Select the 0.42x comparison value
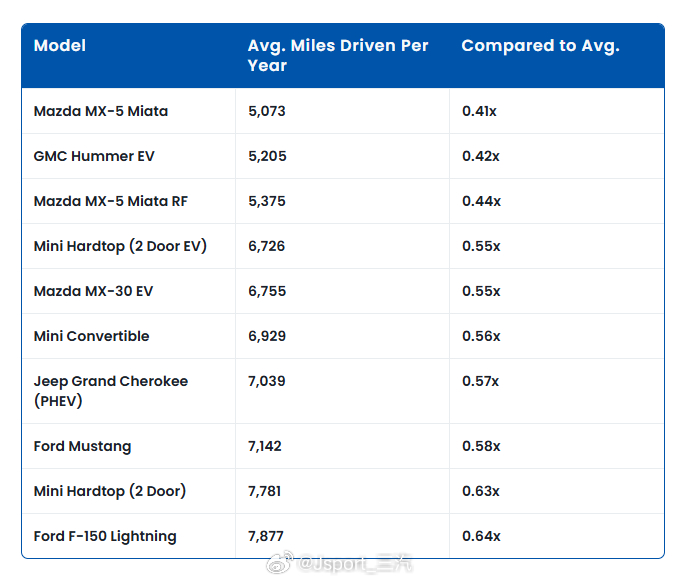 [x=481, y=156]
